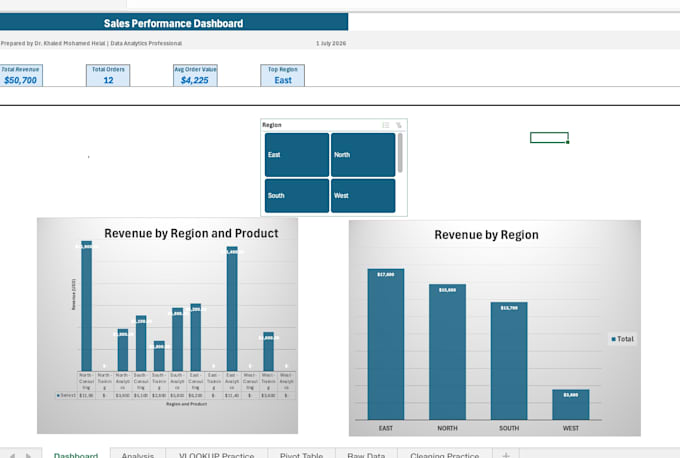Select the $17,400 data label on EAST bar
This screenshot has width=680, height=458.
[x=386, y=275]
